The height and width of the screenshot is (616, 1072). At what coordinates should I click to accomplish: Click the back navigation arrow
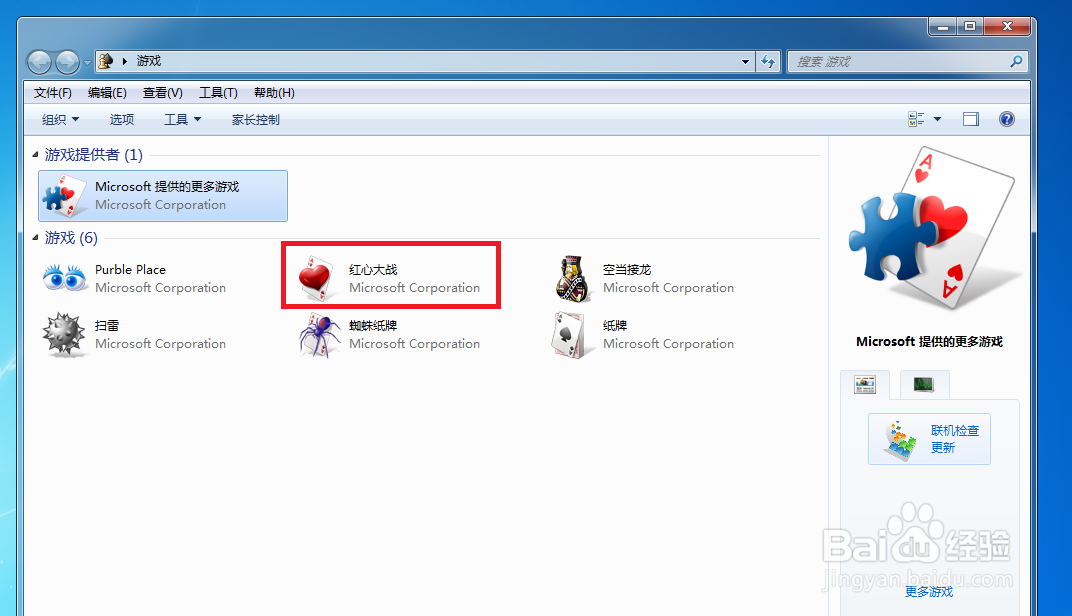point(40,62)
